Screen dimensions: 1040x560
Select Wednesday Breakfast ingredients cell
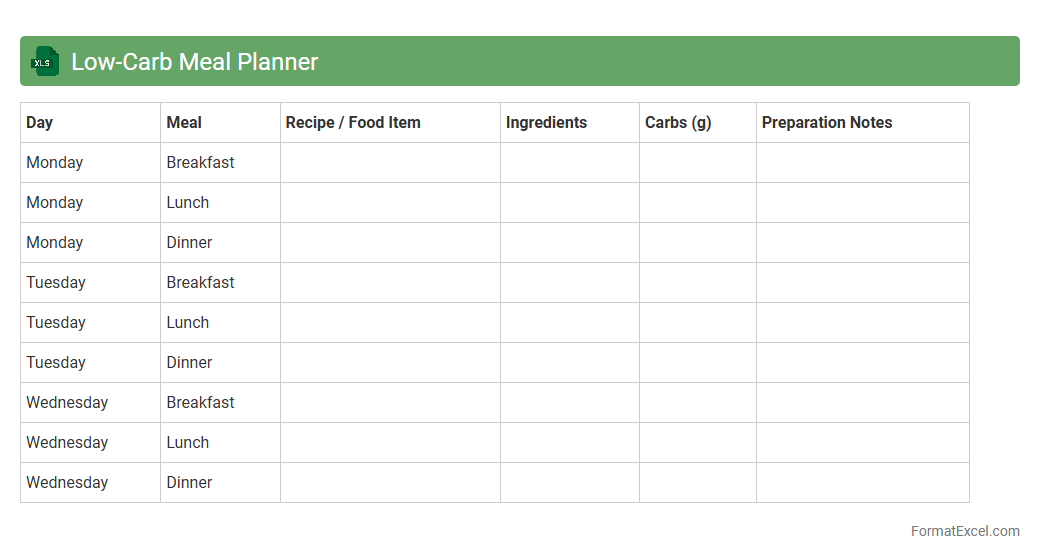[569, 403]
